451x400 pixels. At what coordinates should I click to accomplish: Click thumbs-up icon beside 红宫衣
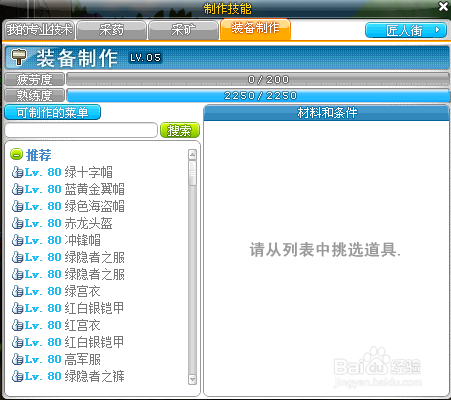click(17, 325)
